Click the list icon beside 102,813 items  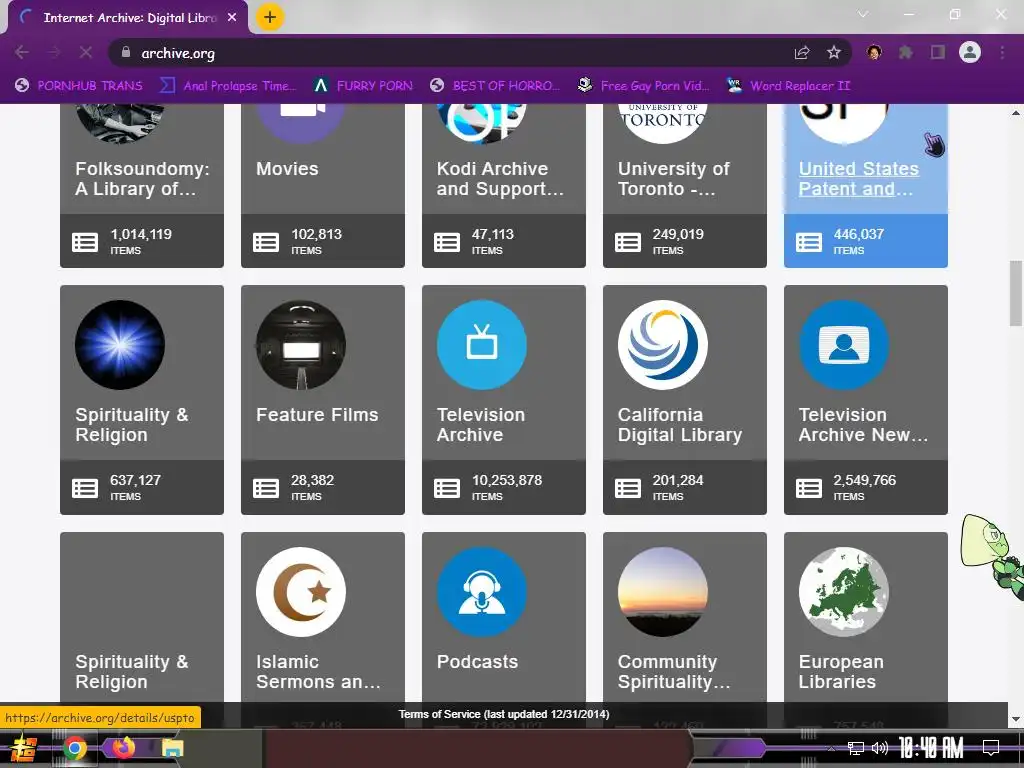point(266,242)
